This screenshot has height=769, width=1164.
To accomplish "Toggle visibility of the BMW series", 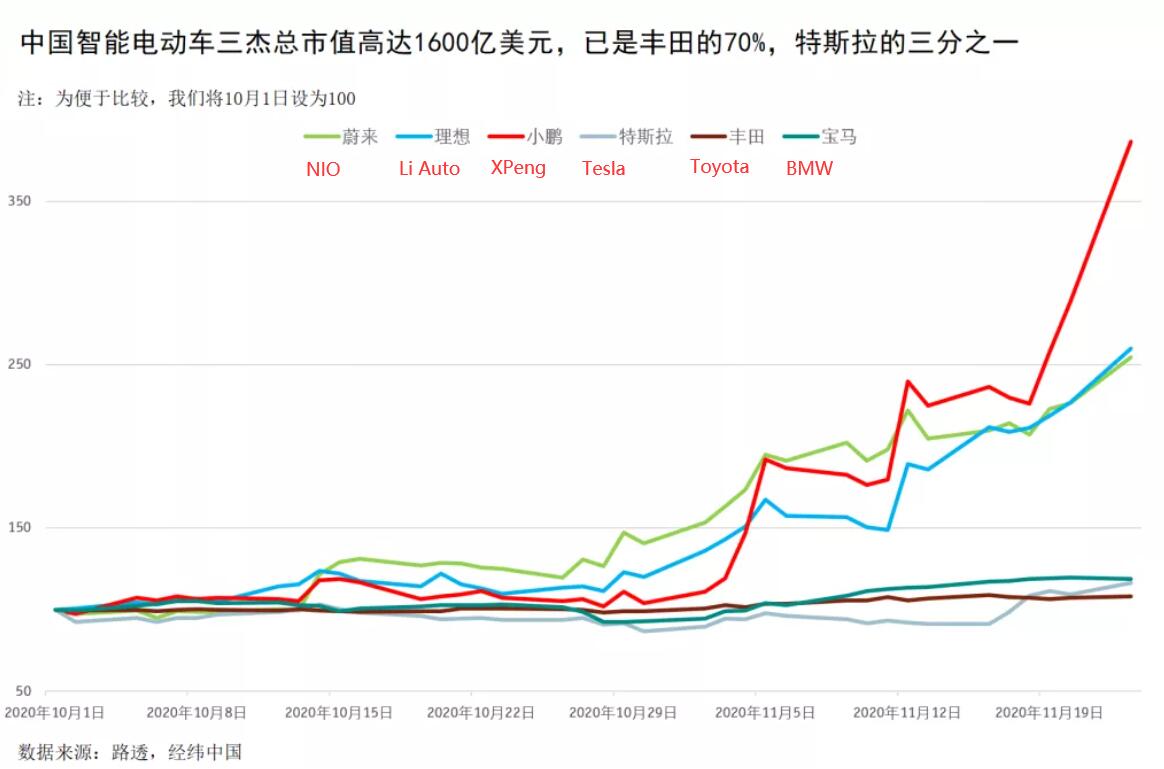I will pyautogui.click(x=810, y=169).
